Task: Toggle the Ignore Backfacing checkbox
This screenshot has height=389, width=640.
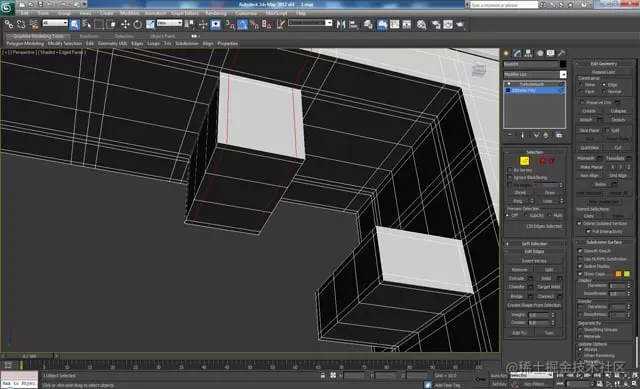Action: pyautogui.click(x=510, y=178)
